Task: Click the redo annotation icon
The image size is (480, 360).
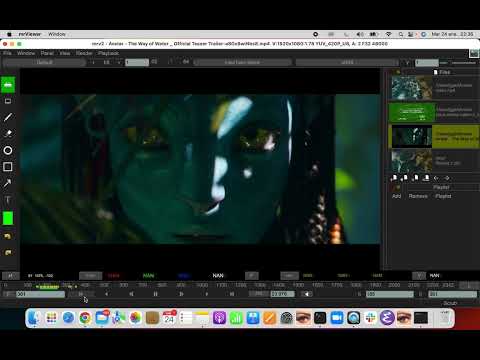Action: [8, 252]
